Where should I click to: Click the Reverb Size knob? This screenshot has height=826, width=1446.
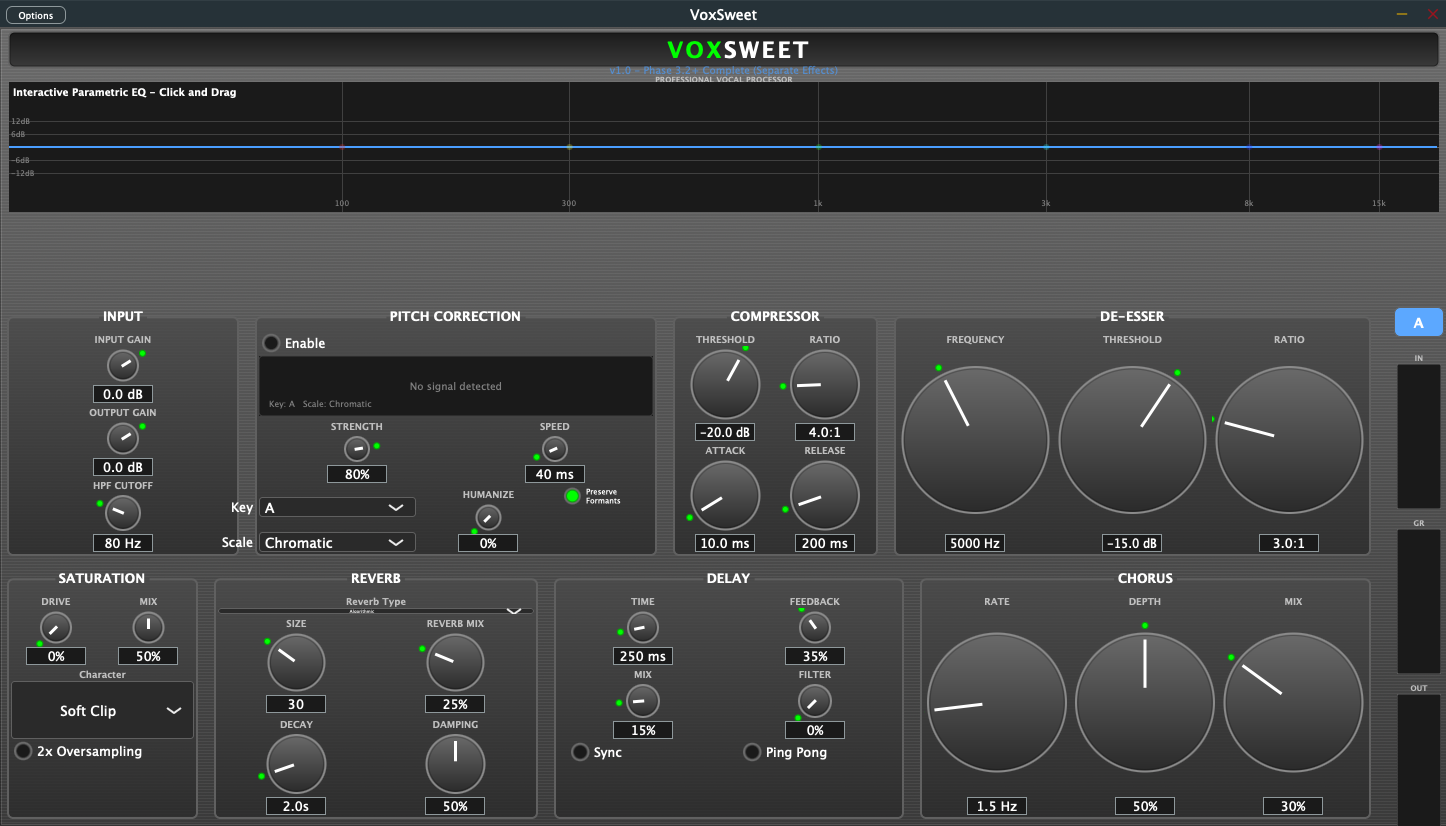click(296, 662)
